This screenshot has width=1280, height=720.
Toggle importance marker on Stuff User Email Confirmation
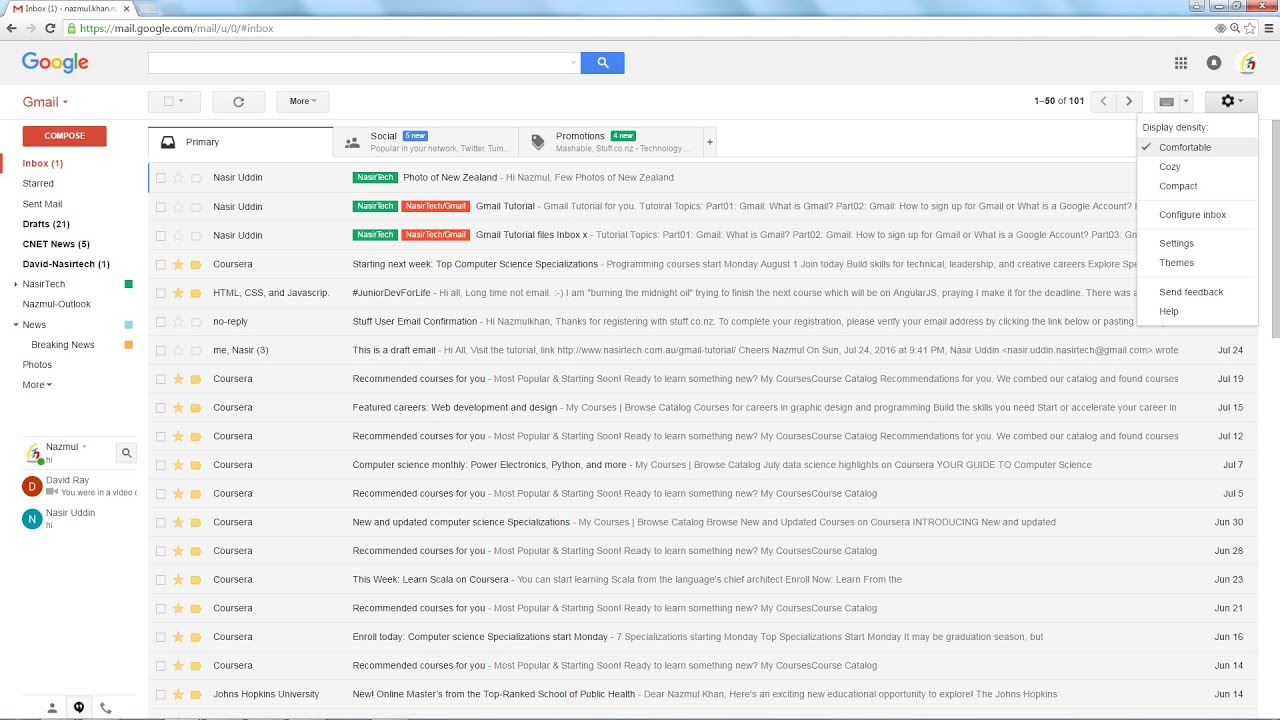[x=196, y=322]
